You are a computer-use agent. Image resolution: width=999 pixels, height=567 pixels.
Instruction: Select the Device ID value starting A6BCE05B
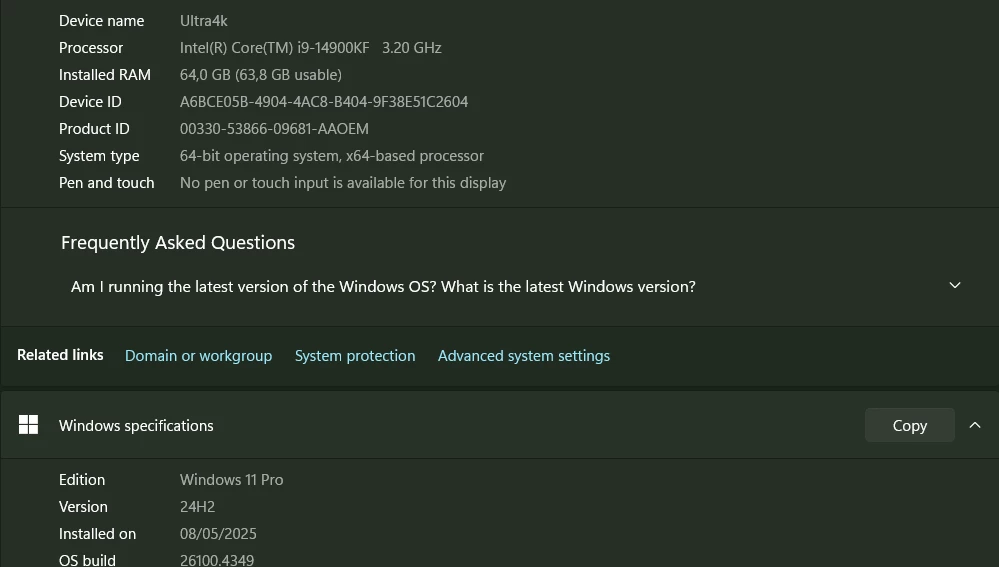point(324,102)
